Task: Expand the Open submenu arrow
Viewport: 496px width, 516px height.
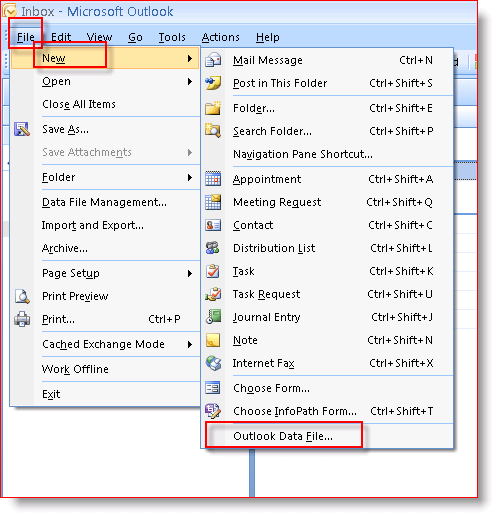Action: pos(190,82)
